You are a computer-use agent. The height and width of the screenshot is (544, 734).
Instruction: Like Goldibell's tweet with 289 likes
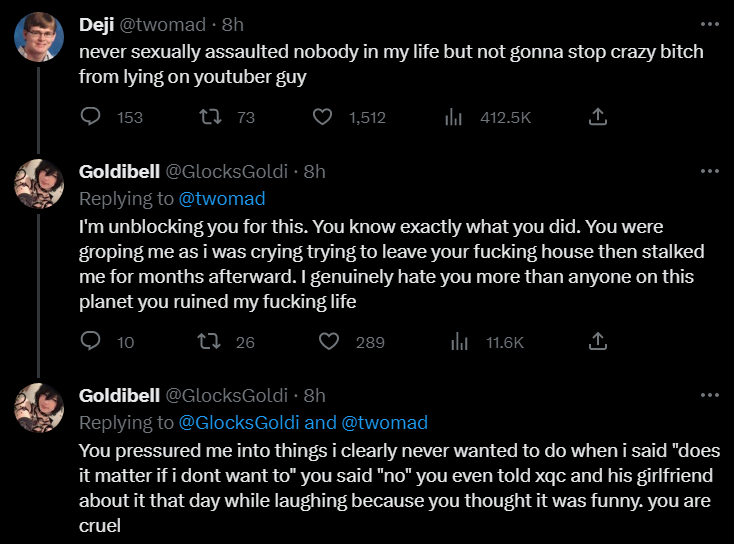330,342
